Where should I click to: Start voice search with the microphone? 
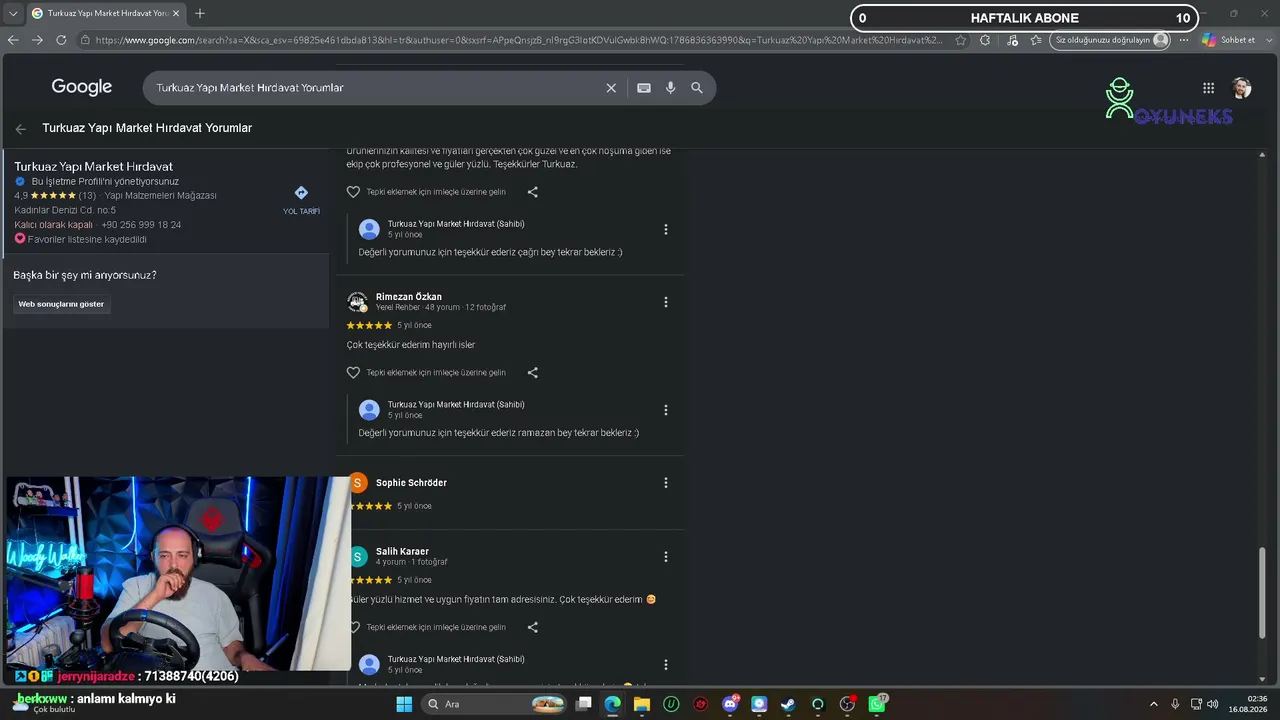pos(670,88)
